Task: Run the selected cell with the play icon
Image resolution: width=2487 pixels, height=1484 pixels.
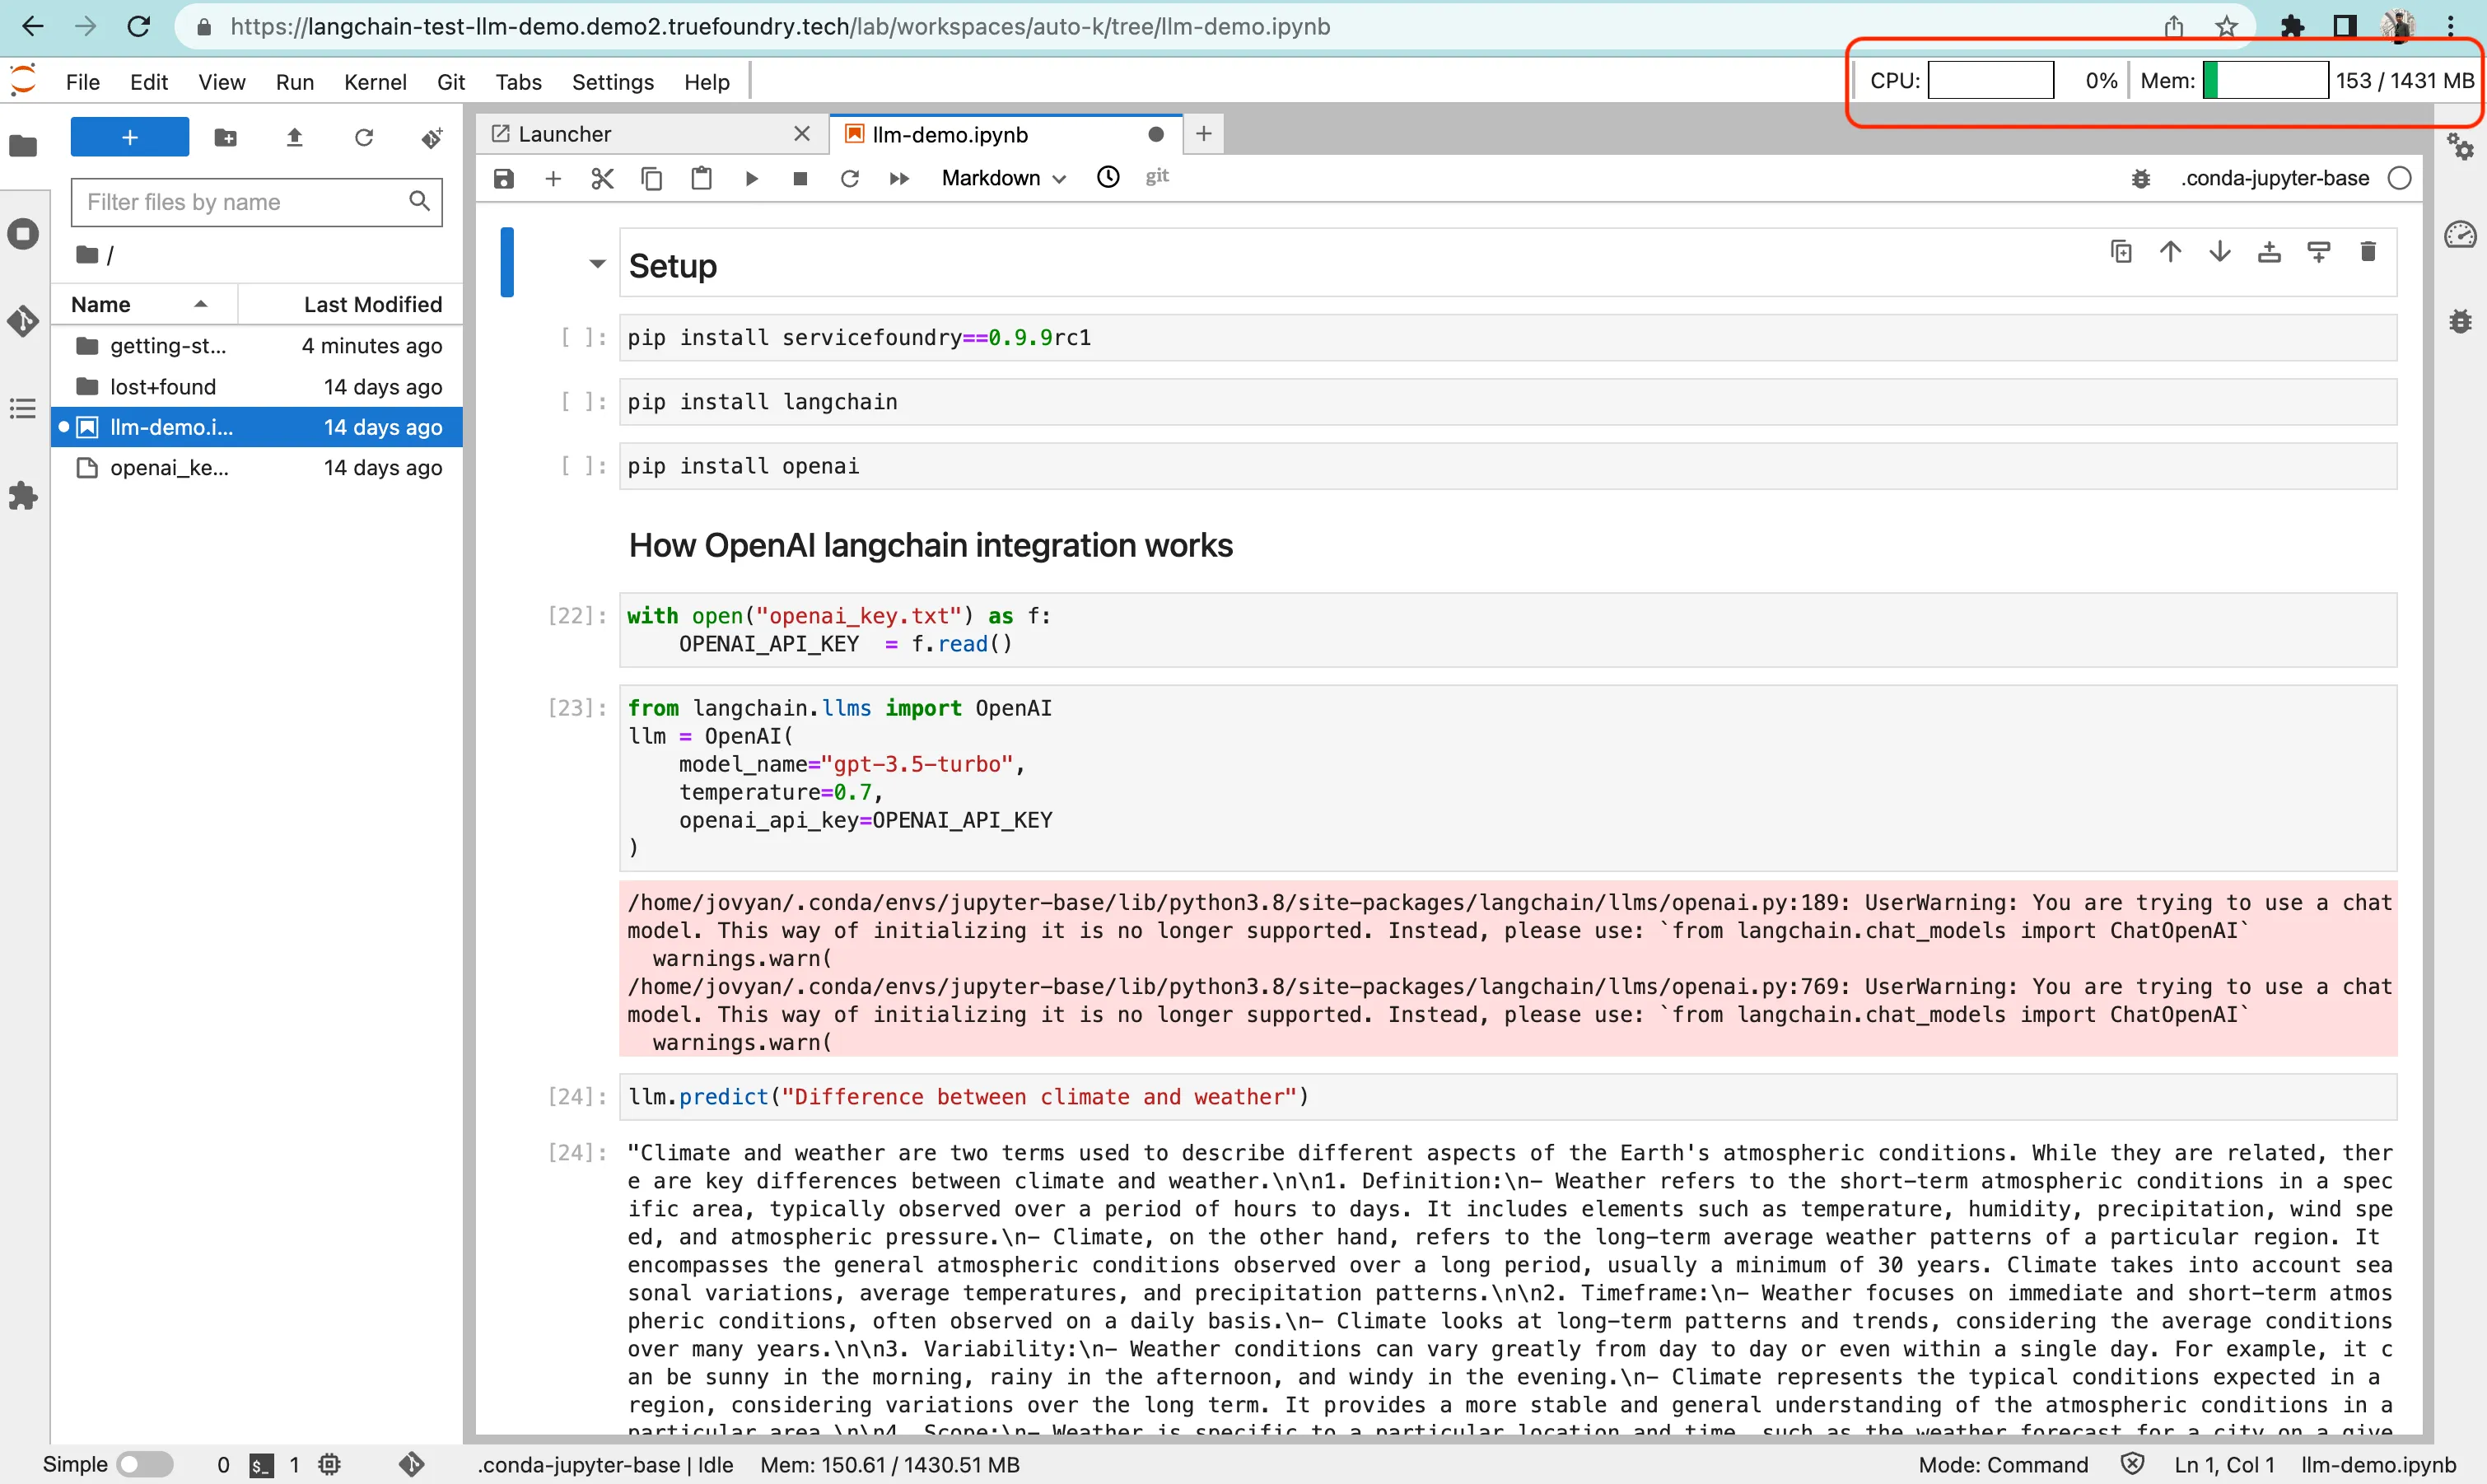Action: pyautogui.click(x=751, y=178)
